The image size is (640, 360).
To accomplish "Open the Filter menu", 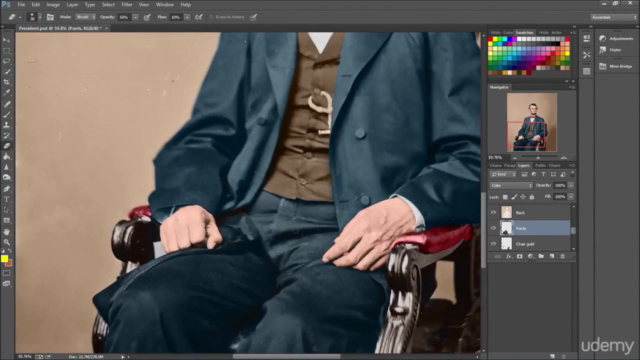I will [x=127, y=4].
